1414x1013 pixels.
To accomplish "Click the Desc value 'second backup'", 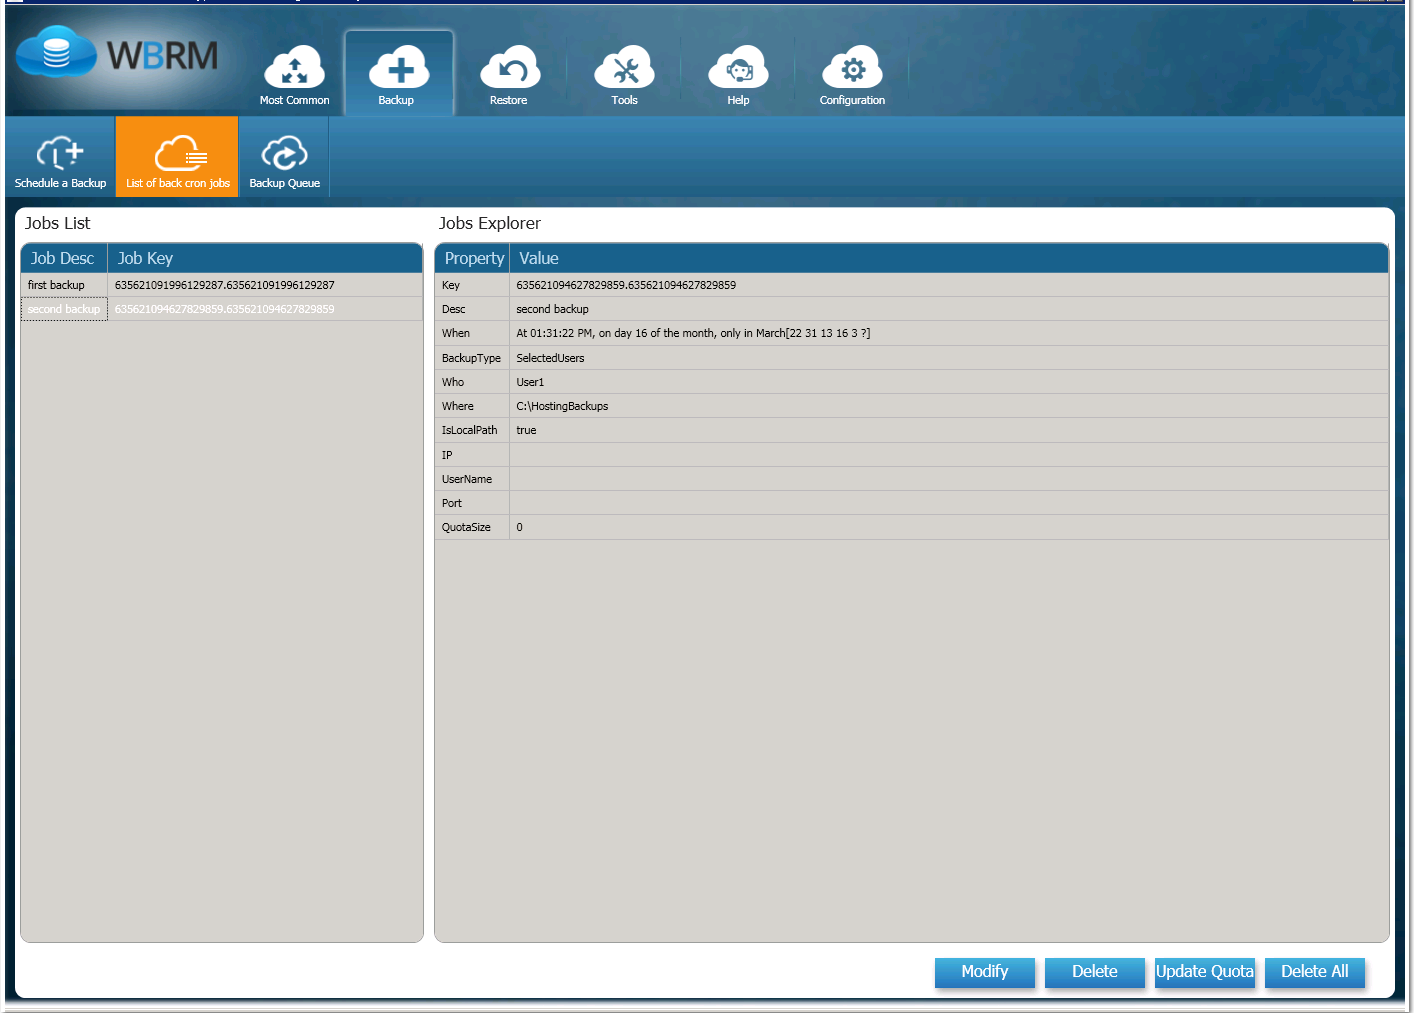I will point(552,309).
